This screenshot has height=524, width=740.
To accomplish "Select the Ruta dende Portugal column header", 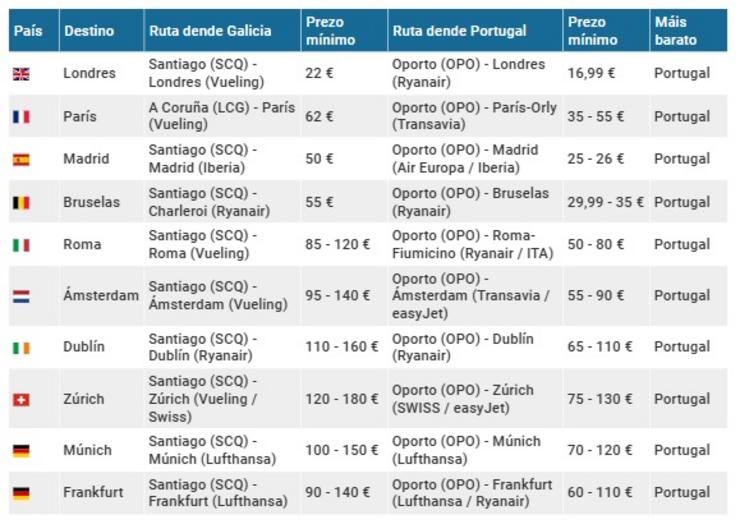I will (459, 31).
